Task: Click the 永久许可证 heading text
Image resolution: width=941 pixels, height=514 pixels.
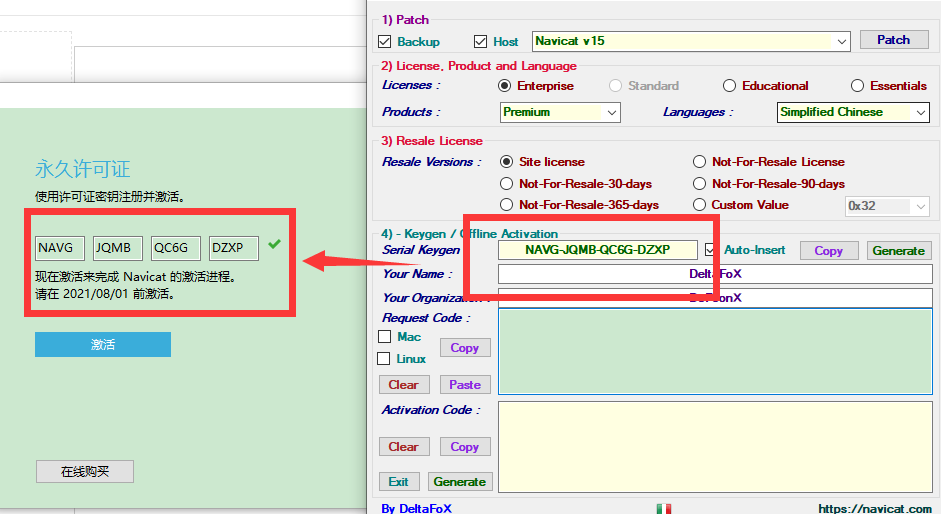Action: pos(82,169)
